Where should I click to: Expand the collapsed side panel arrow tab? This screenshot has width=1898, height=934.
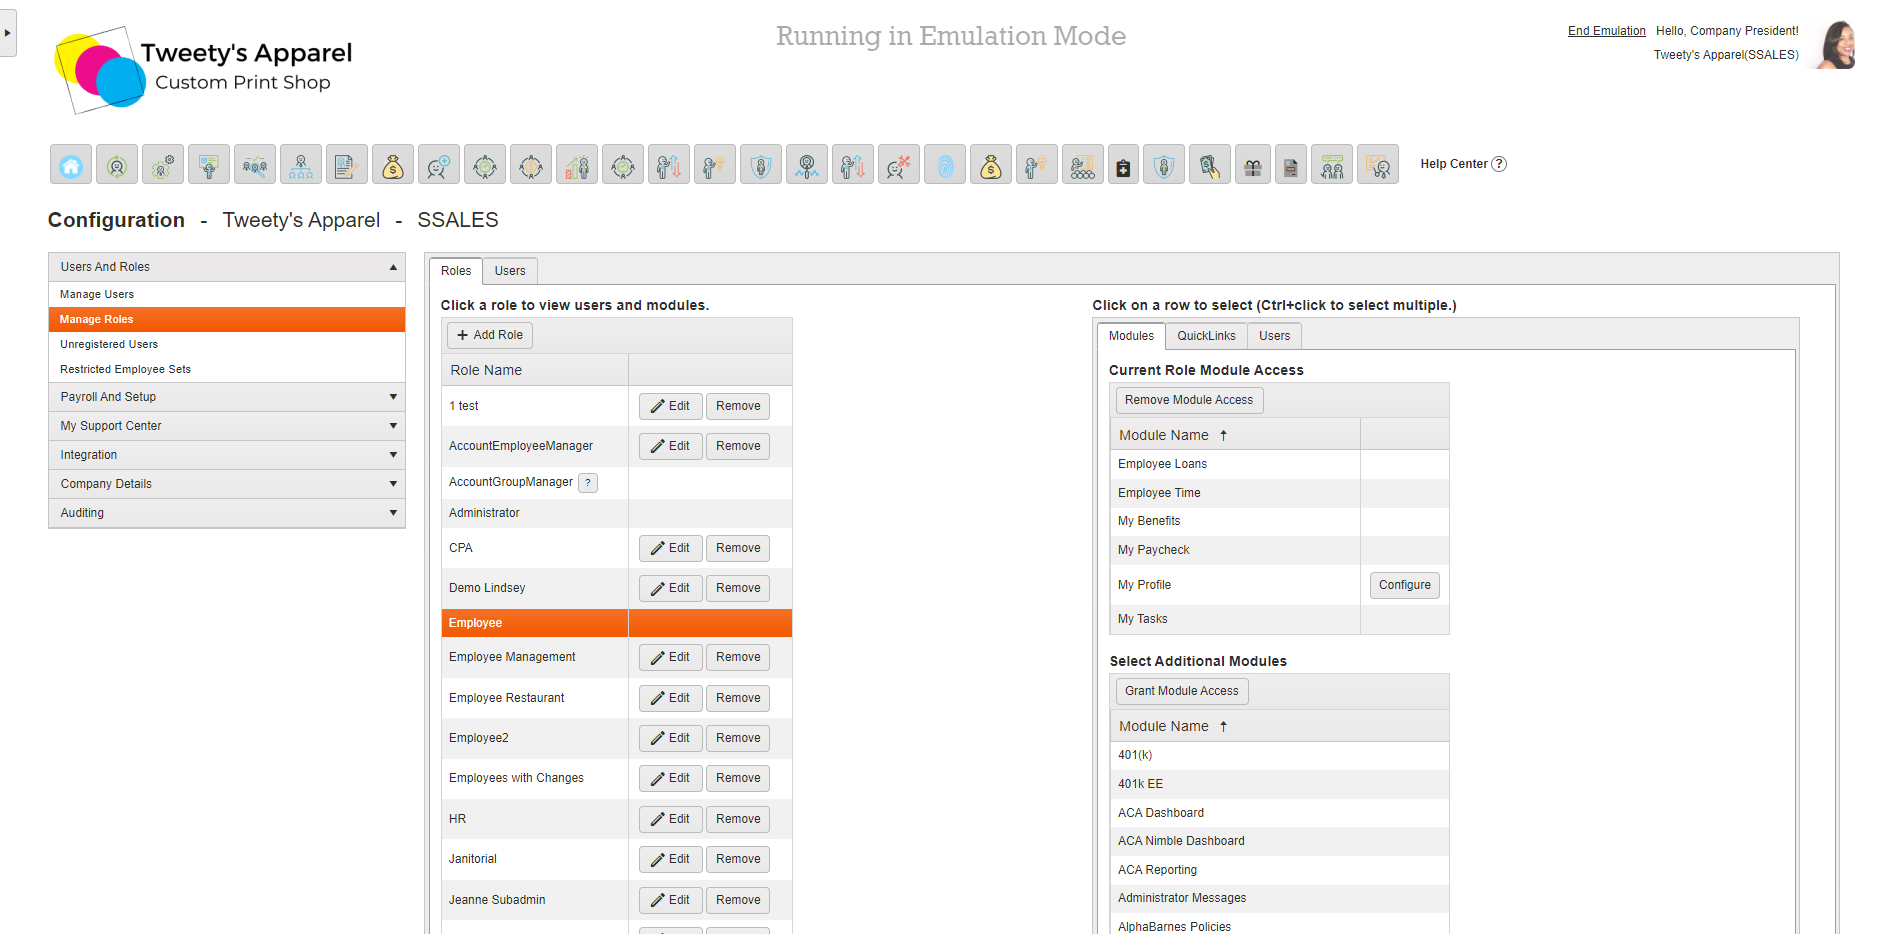8,33
